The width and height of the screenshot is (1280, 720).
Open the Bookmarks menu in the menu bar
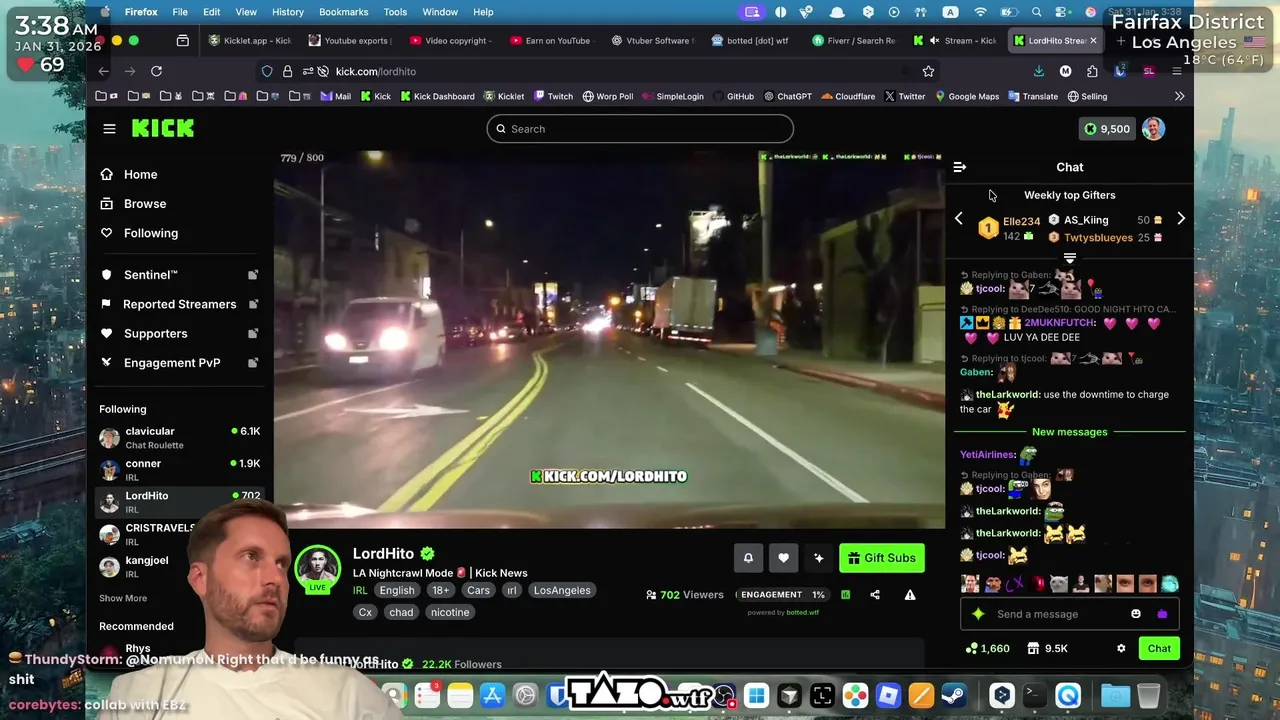[x=343, y=12]
